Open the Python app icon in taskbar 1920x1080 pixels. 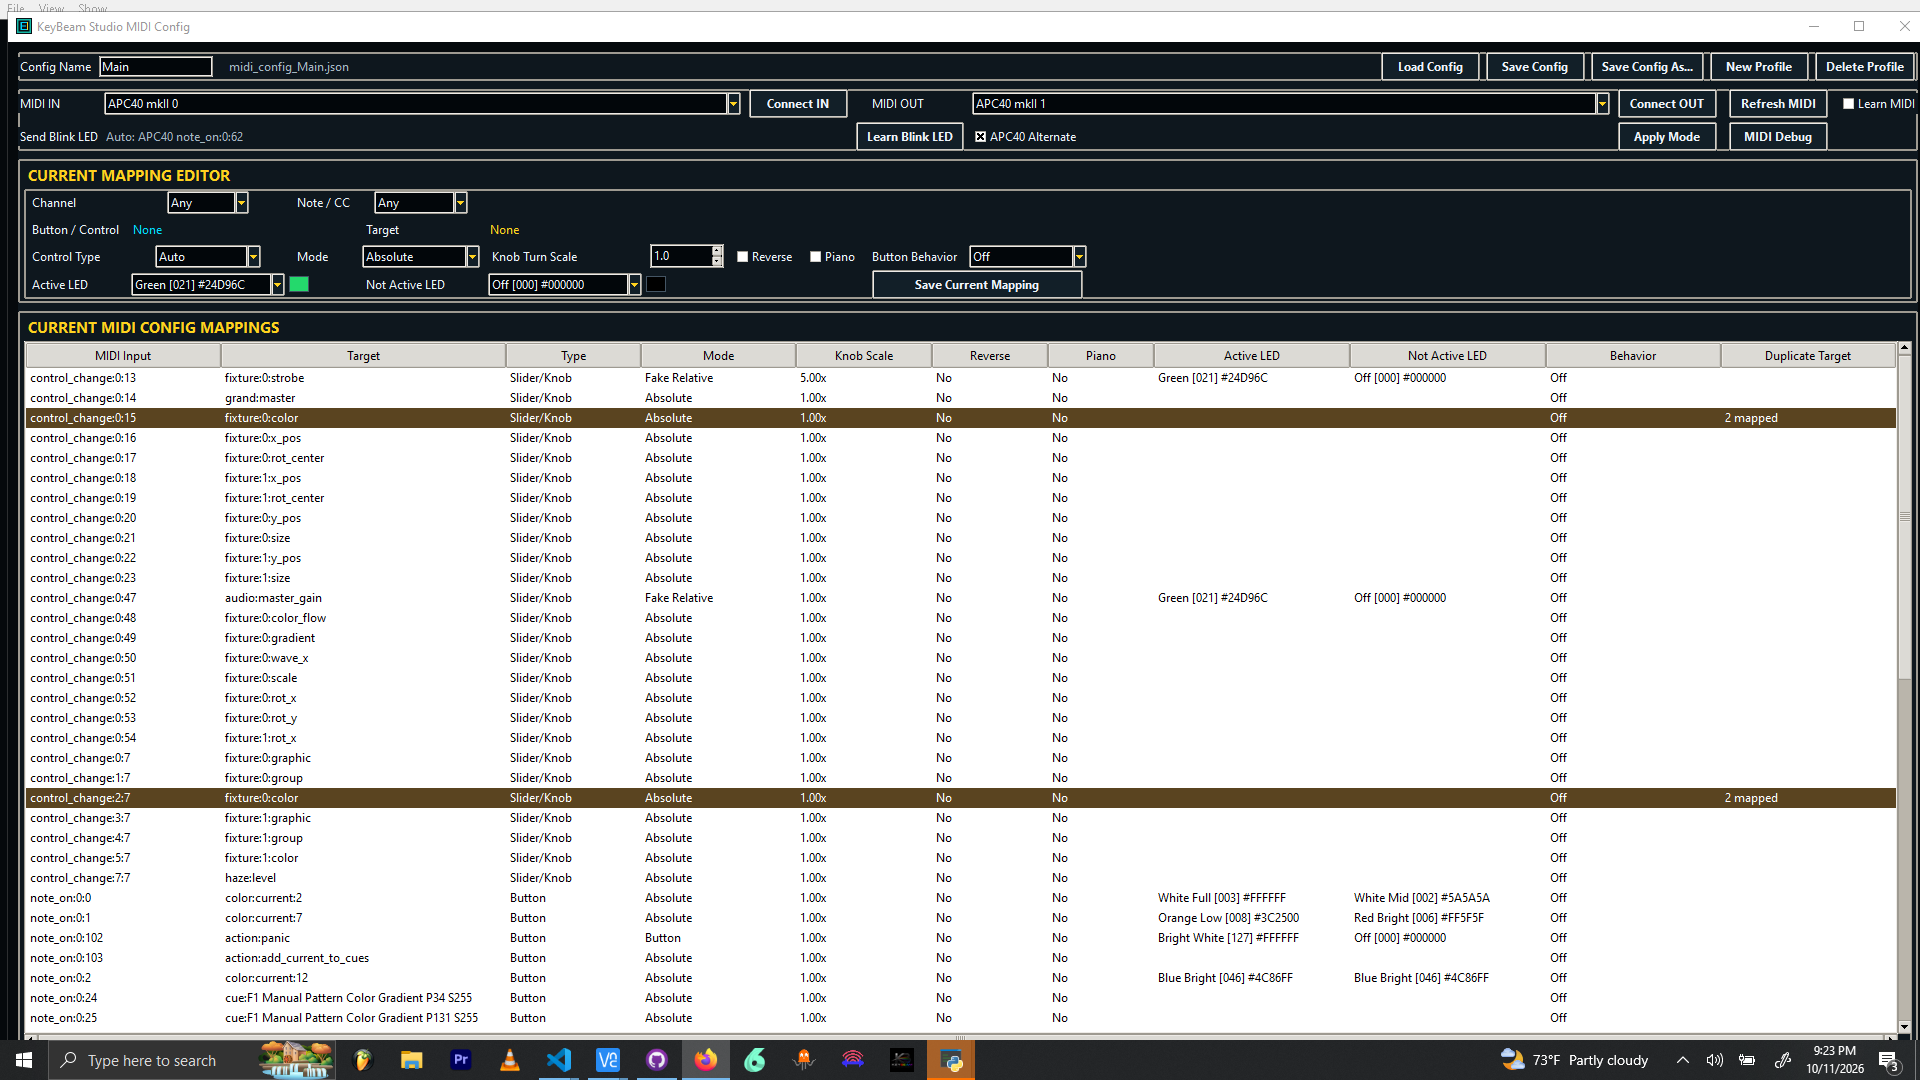coord(951,1060)
